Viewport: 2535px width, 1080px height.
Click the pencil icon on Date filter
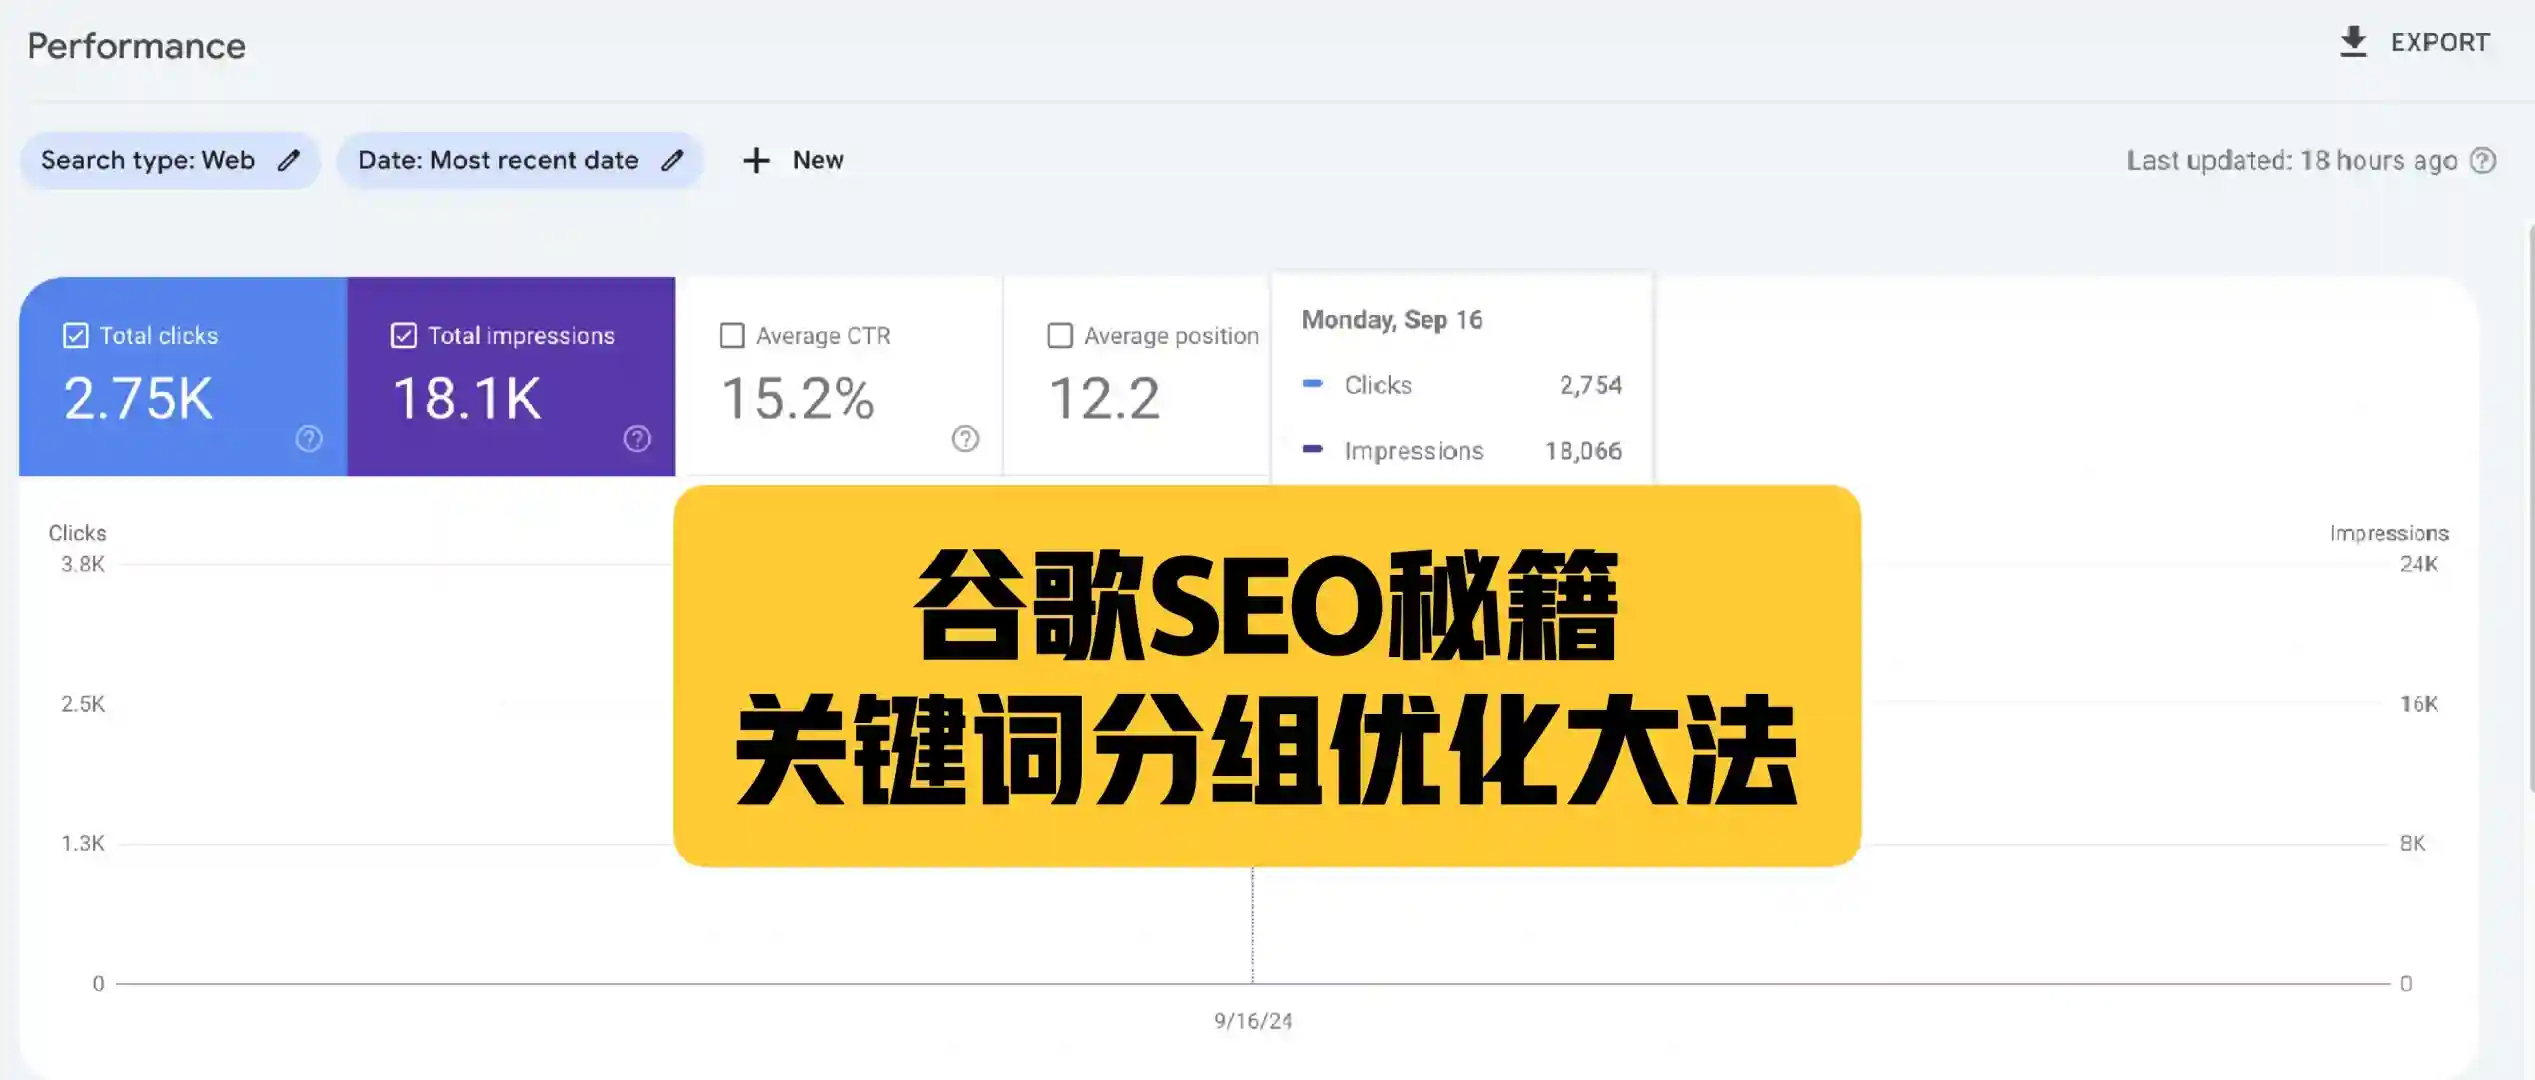pos(673,160)
